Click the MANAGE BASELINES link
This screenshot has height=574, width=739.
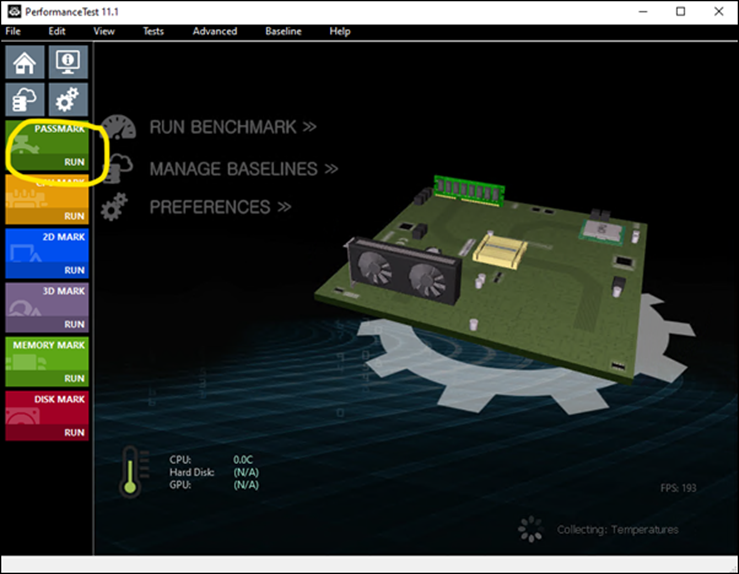244,169
